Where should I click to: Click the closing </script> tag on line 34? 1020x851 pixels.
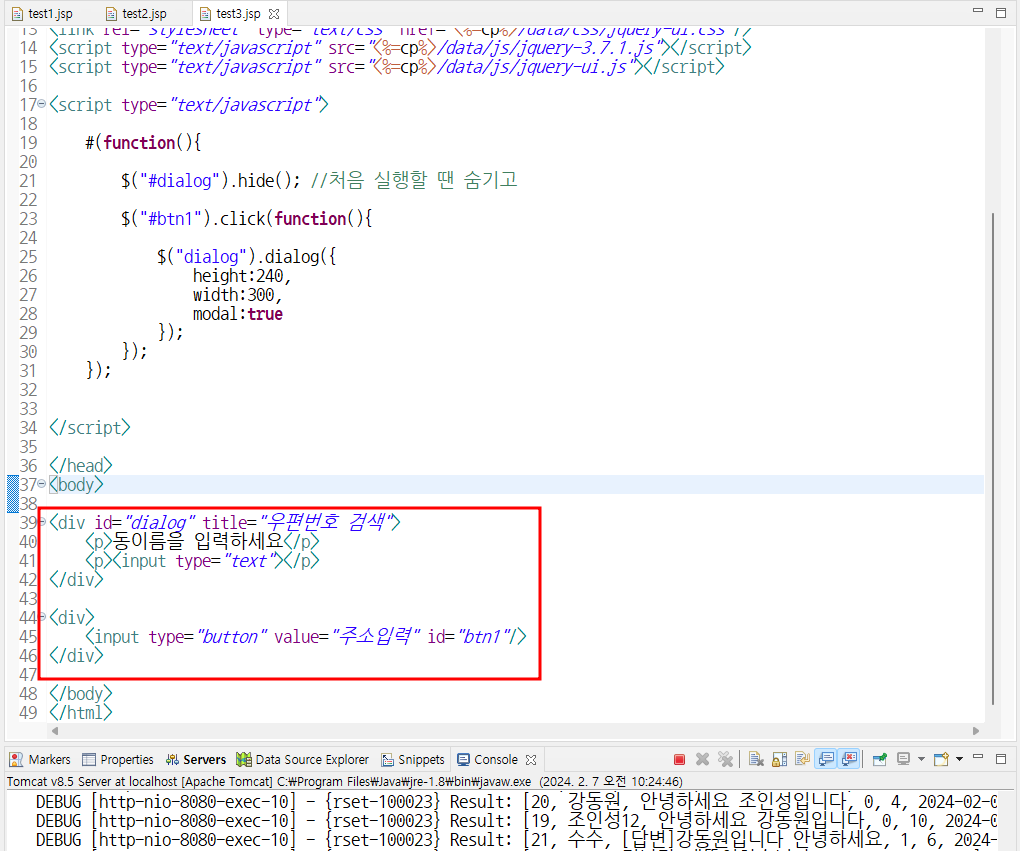(x=90, y=427)
